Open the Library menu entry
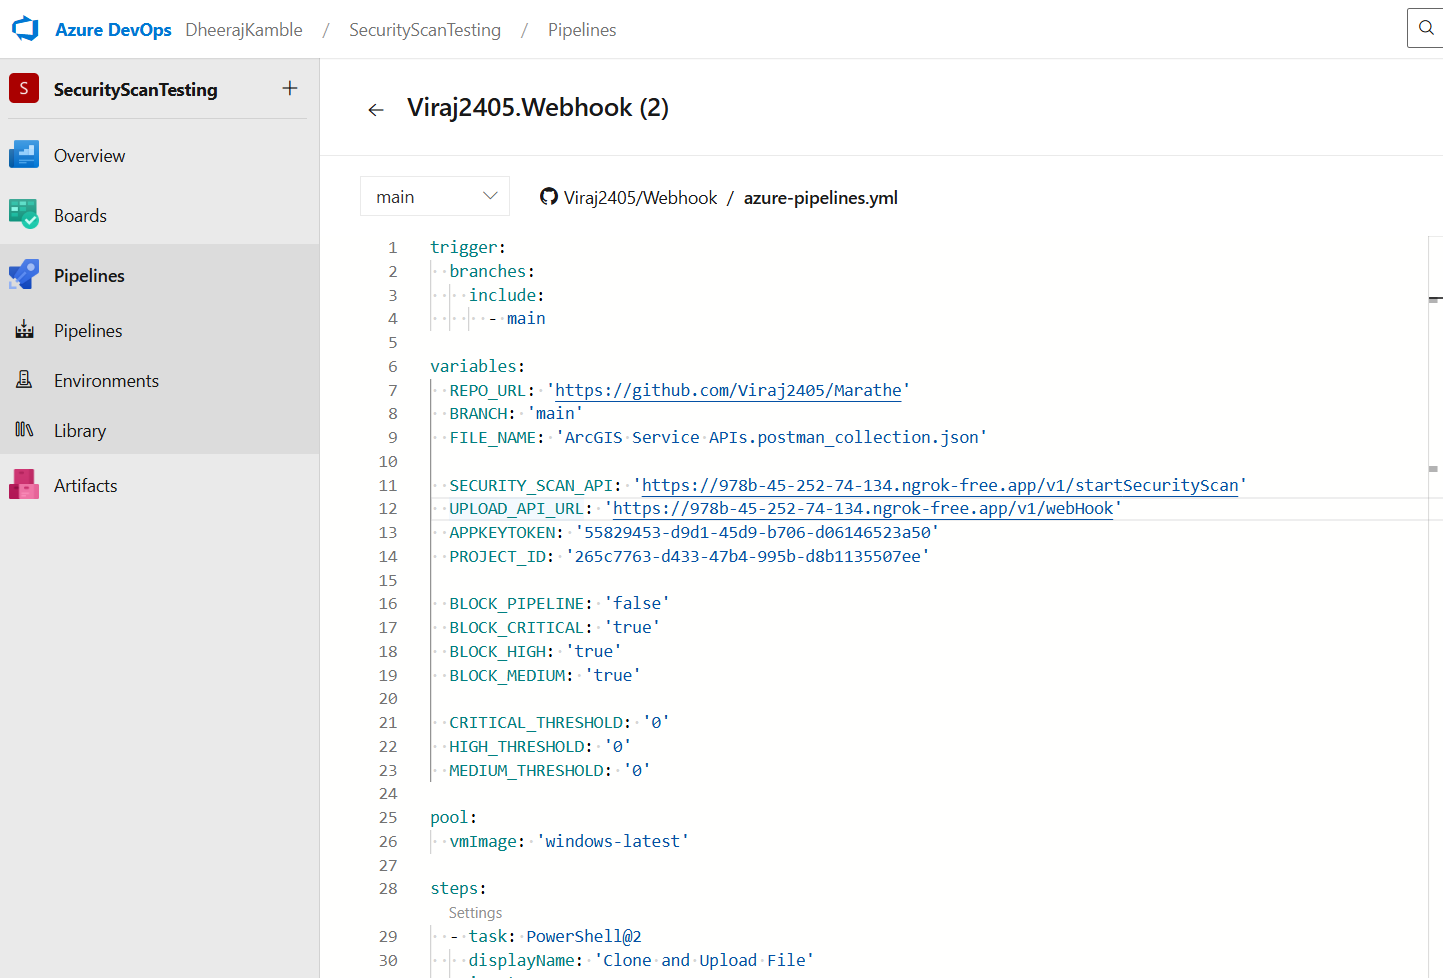The image size is (1443, 978). tap(80, 430)
